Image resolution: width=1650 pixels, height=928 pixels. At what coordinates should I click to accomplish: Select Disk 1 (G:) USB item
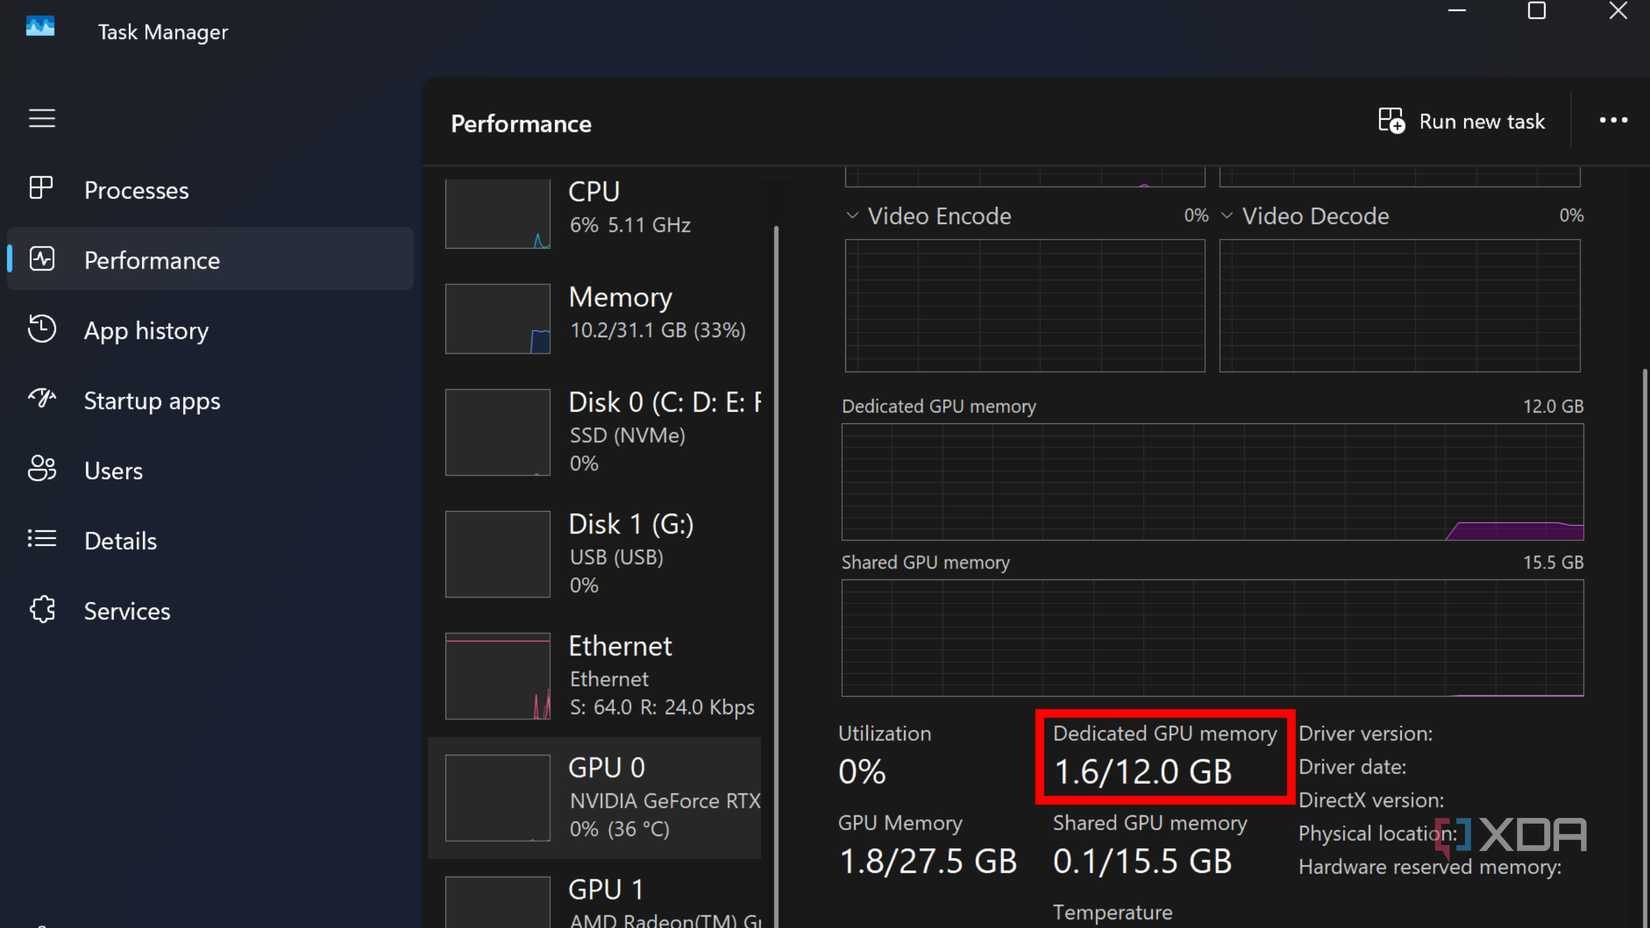[596, 554]
